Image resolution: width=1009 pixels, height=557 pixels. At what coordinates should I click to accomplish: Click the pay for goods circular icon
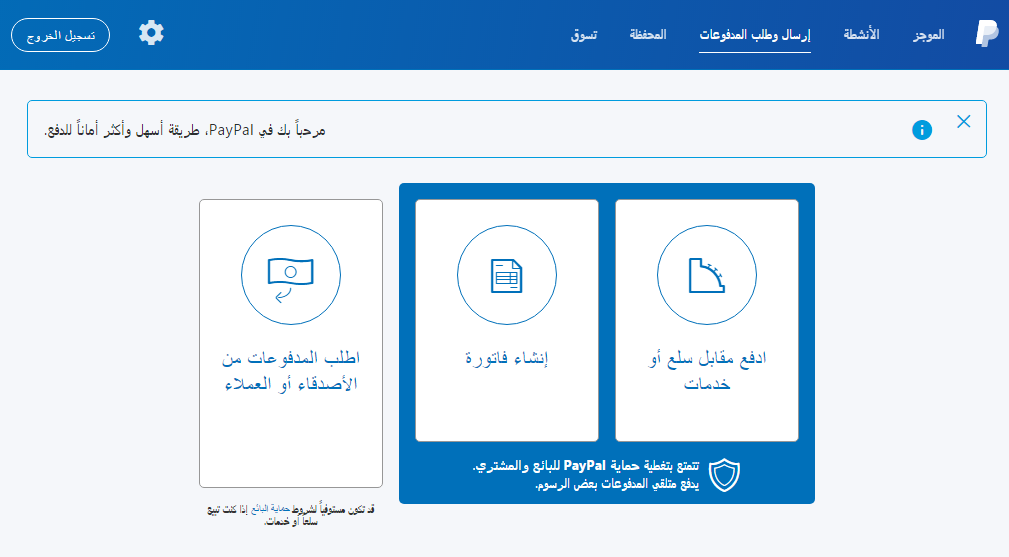[707, 275]
